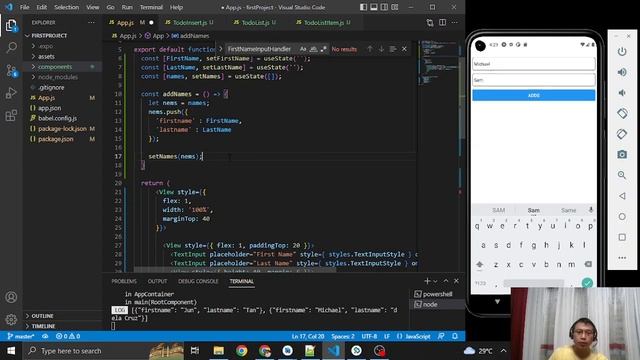Maximize the panel with the up chevron
The height and width of the screenshot is (360, 640).
446,281
